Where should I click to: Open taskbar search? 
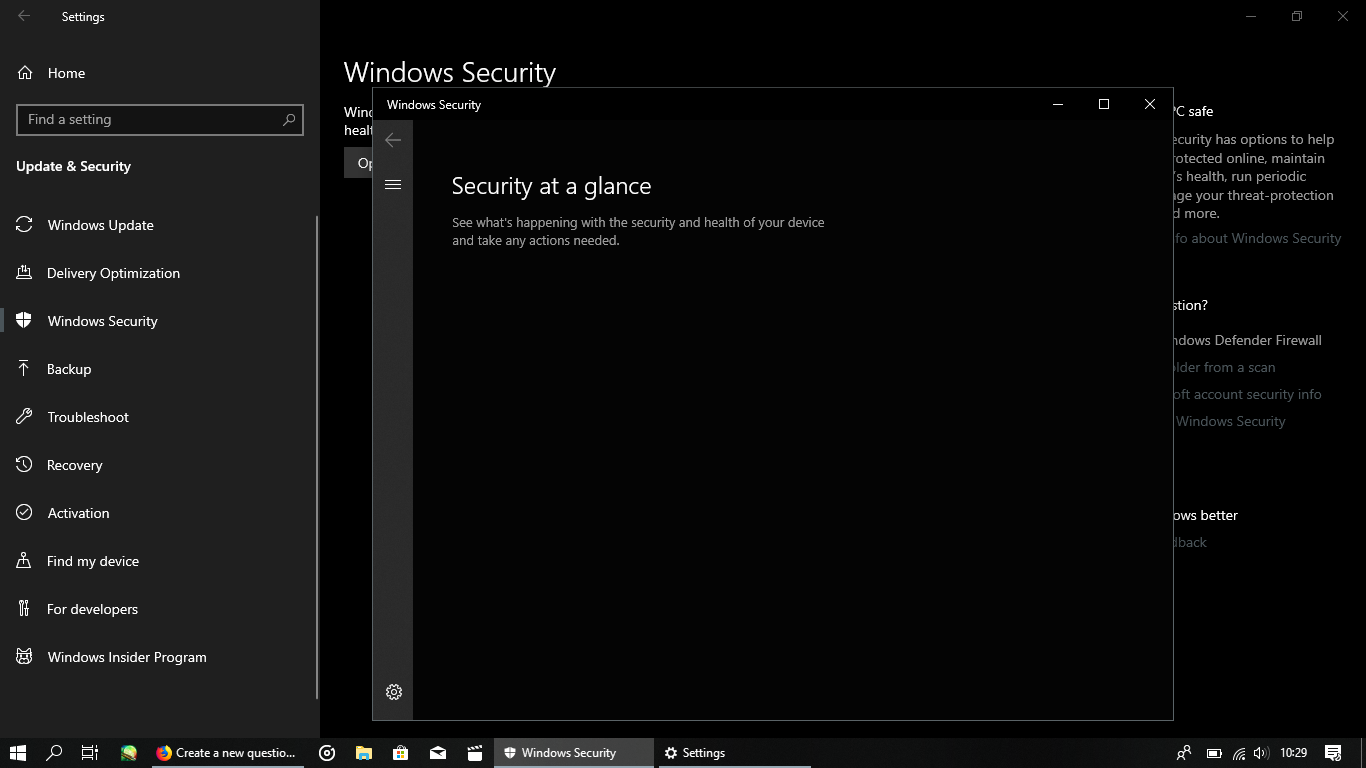(x=54, y=753)
